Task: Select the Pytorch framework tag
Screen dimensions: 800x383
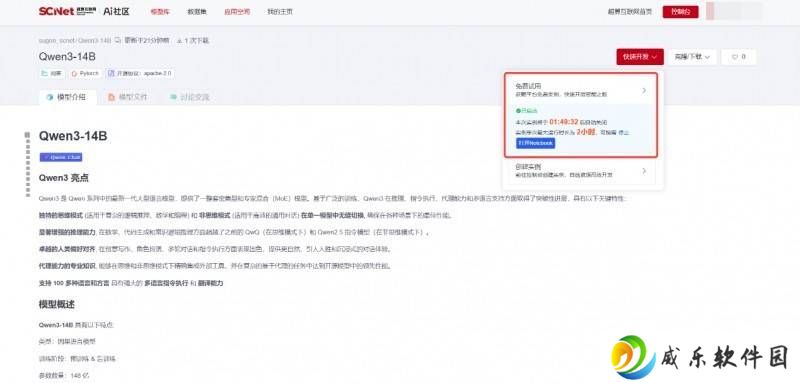Action: pos(85,73)
